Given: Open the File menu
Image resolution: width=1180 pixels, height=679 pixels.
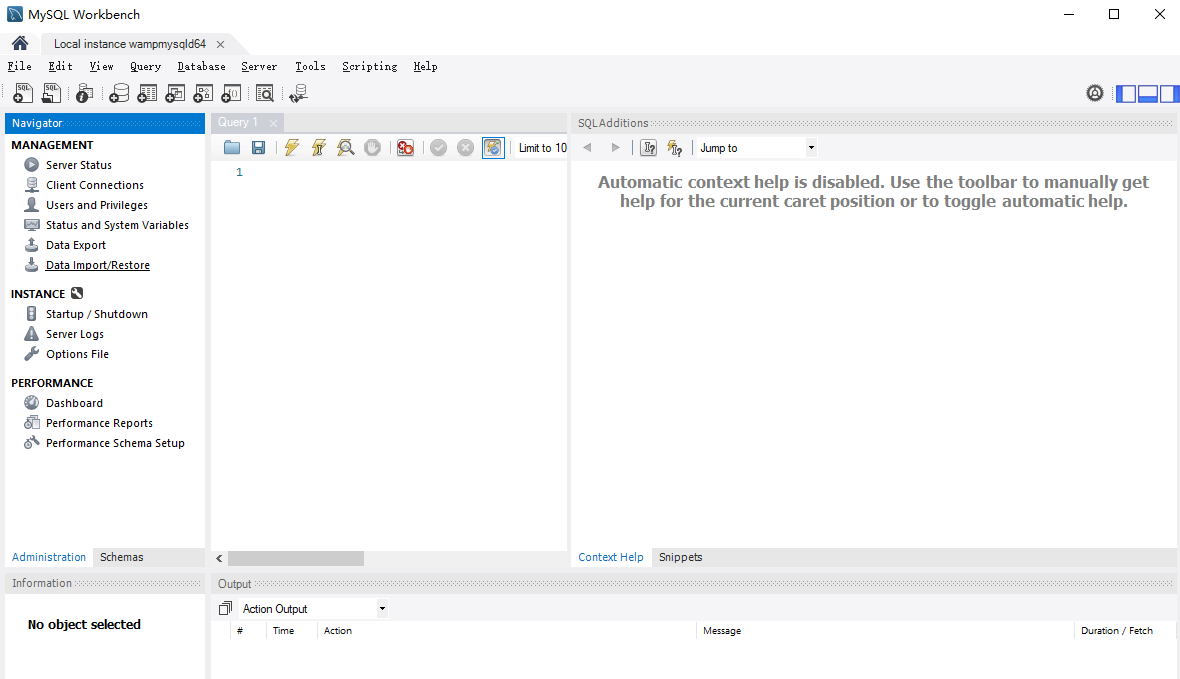Looking at the screenshot, I should (x=20, y=66).
